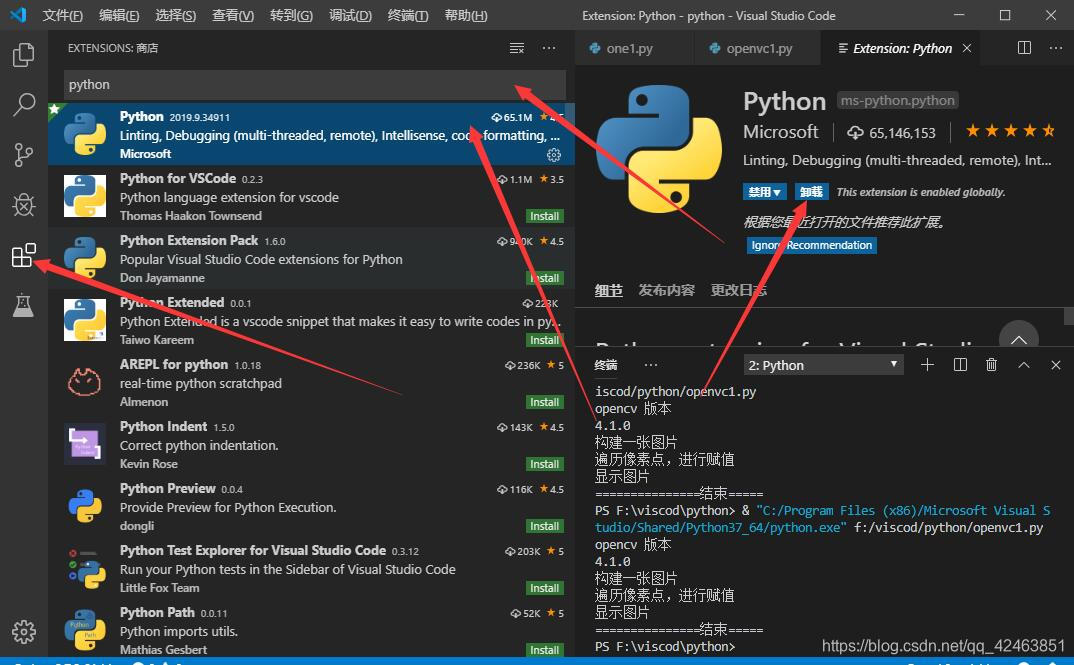Select Python Preview list row title
Image resolution: width=1074 pixels, height=665 pixels.
[x=167, y=488]
